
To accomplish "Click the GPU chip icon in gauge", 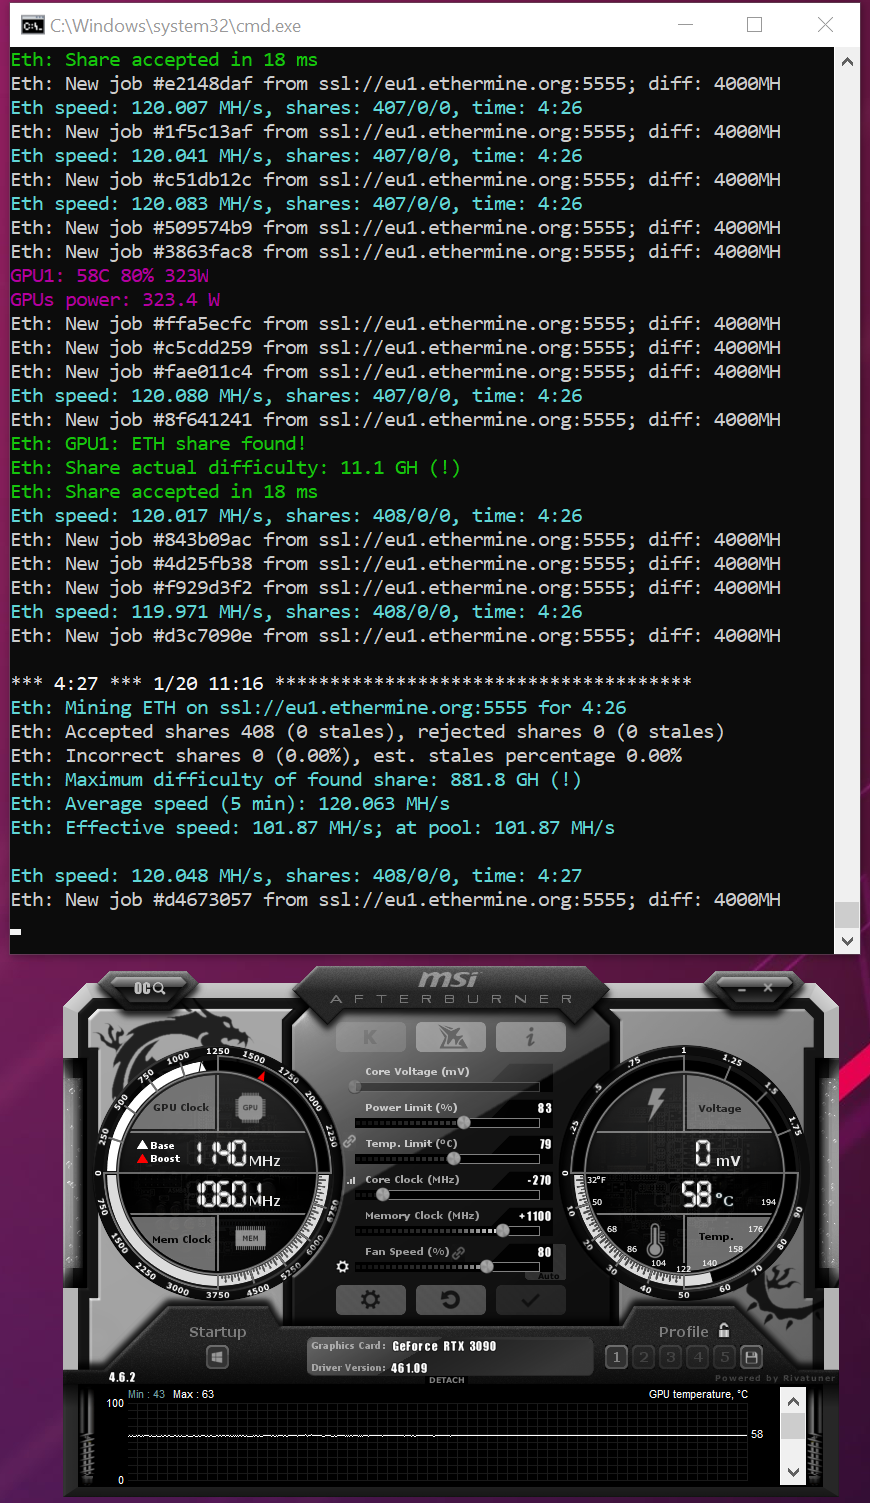I will click(250, 1107).
